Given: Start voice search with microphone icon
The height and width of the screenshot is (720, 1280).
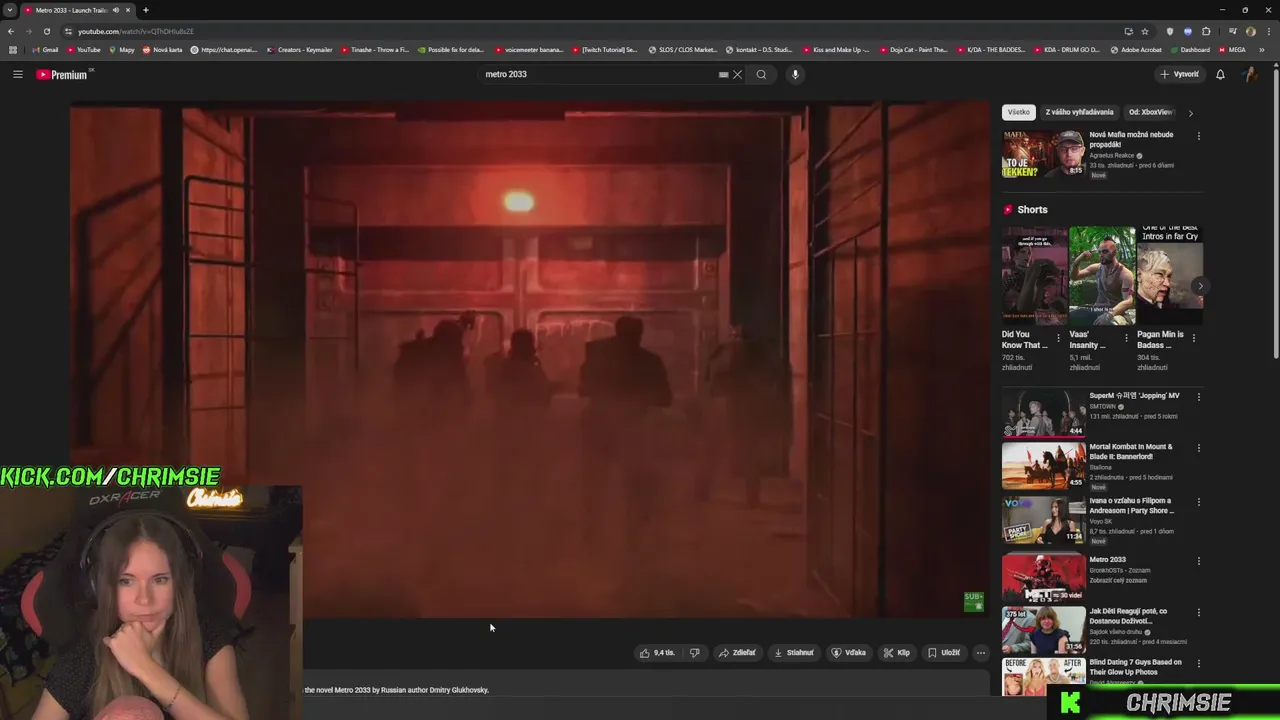Looking at the screenshot, I should tap(795, 74).
